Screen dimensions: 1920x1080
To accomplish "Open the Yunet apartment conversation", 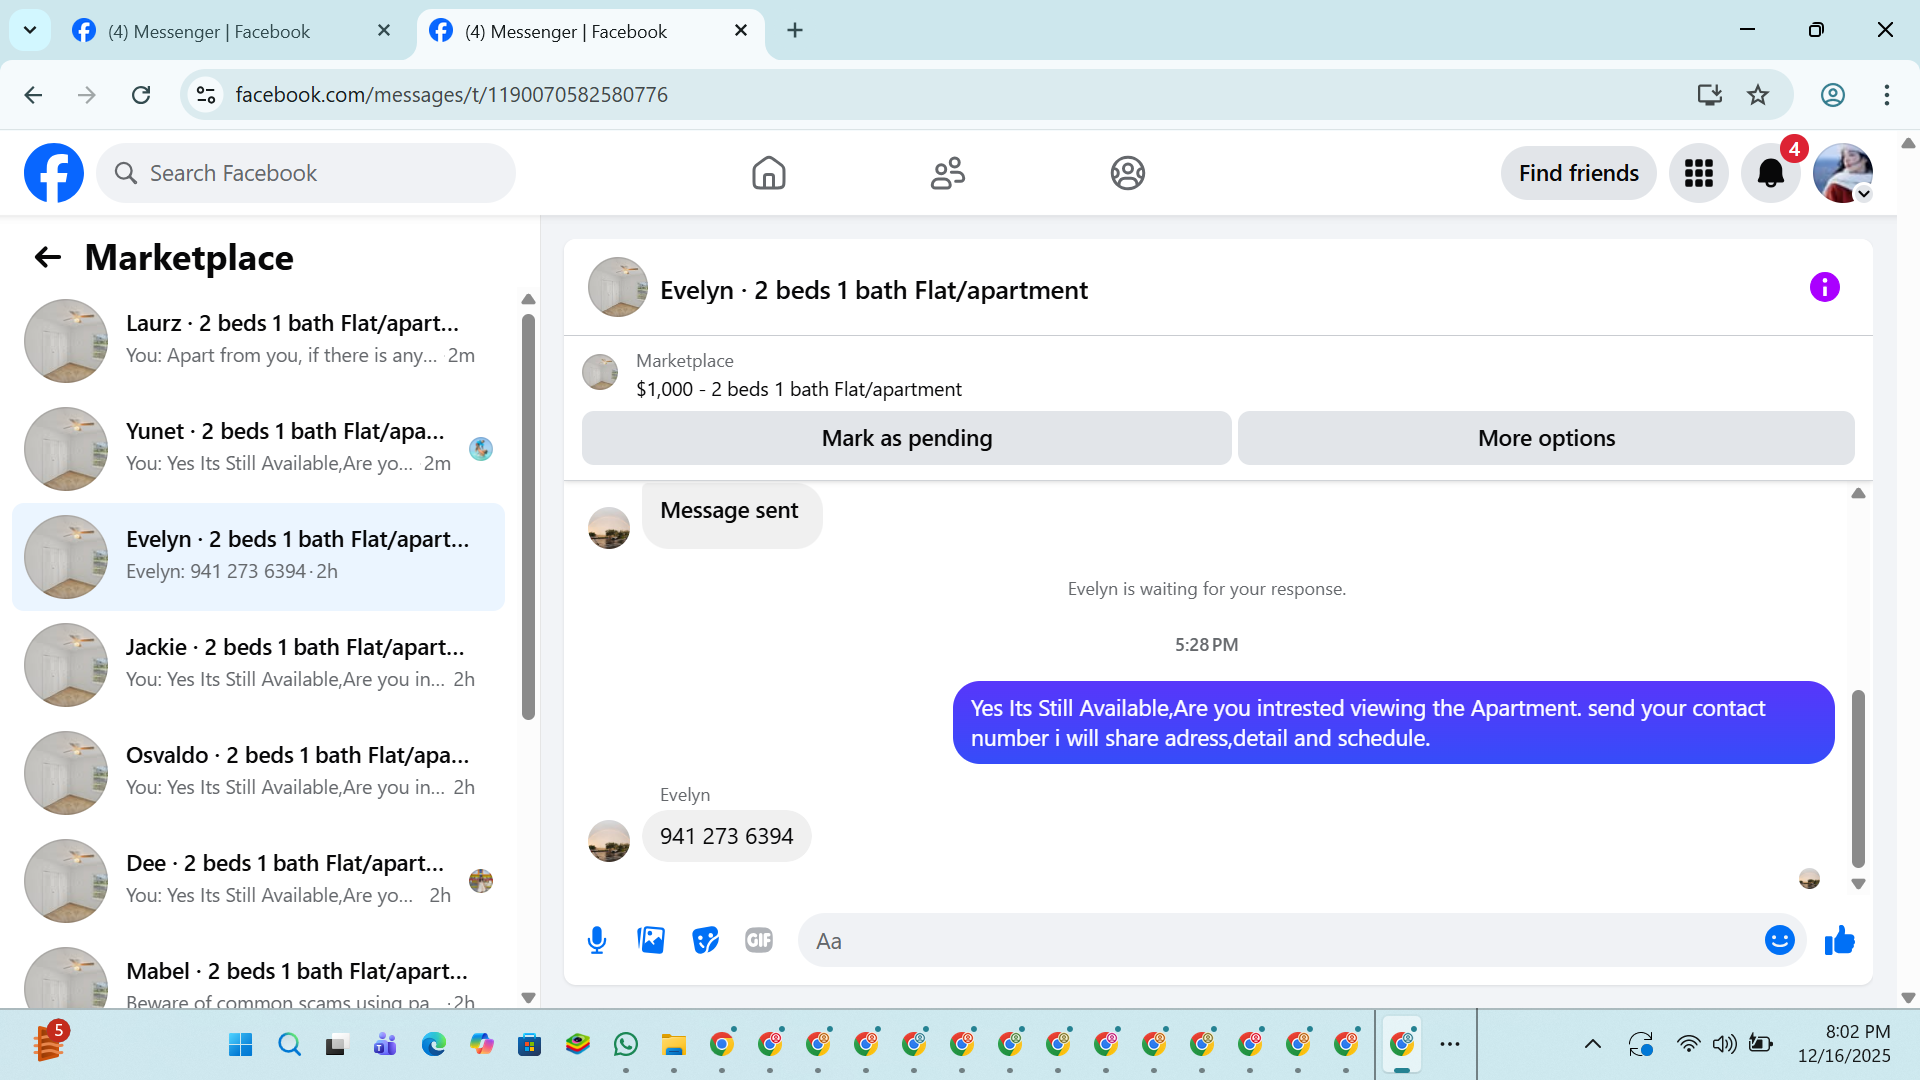I will point(258,448).
